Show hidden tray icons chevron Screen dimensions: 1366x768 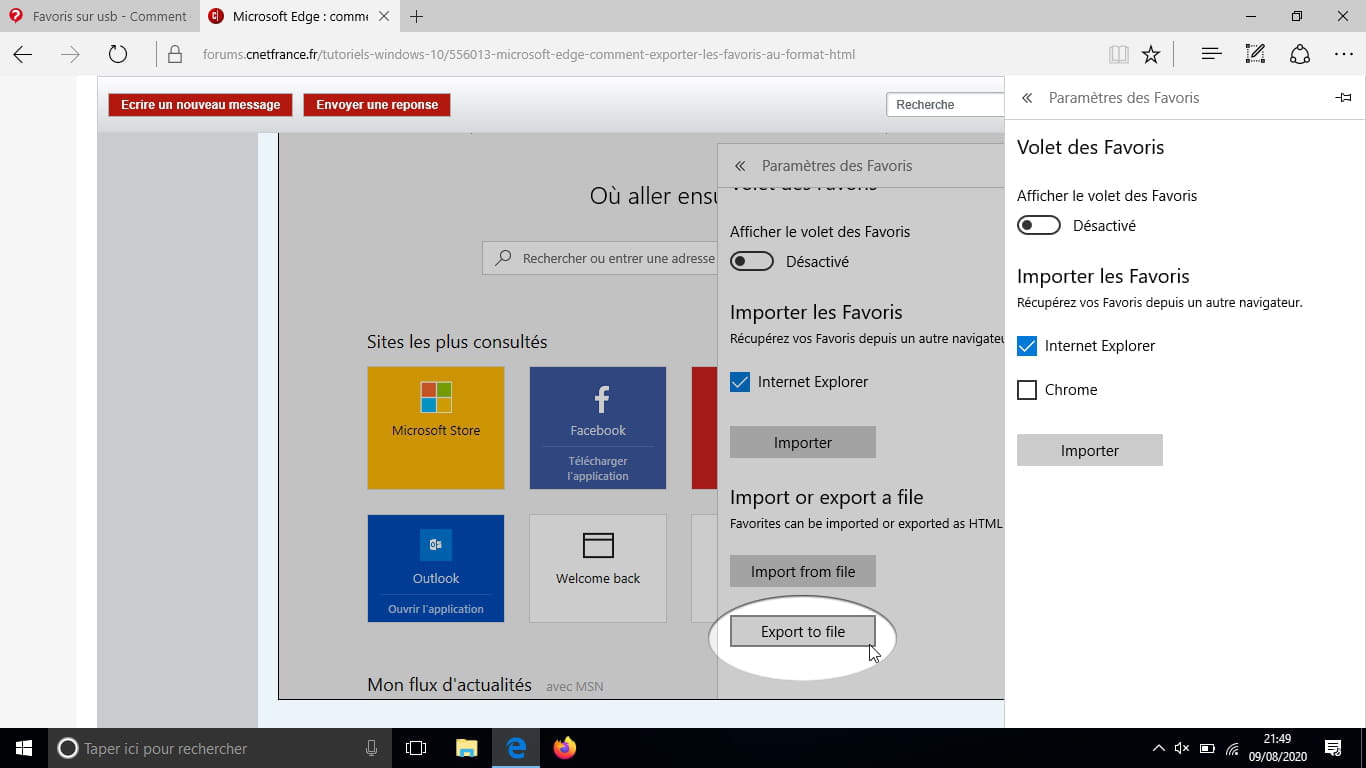click(x=1159, y=748)
